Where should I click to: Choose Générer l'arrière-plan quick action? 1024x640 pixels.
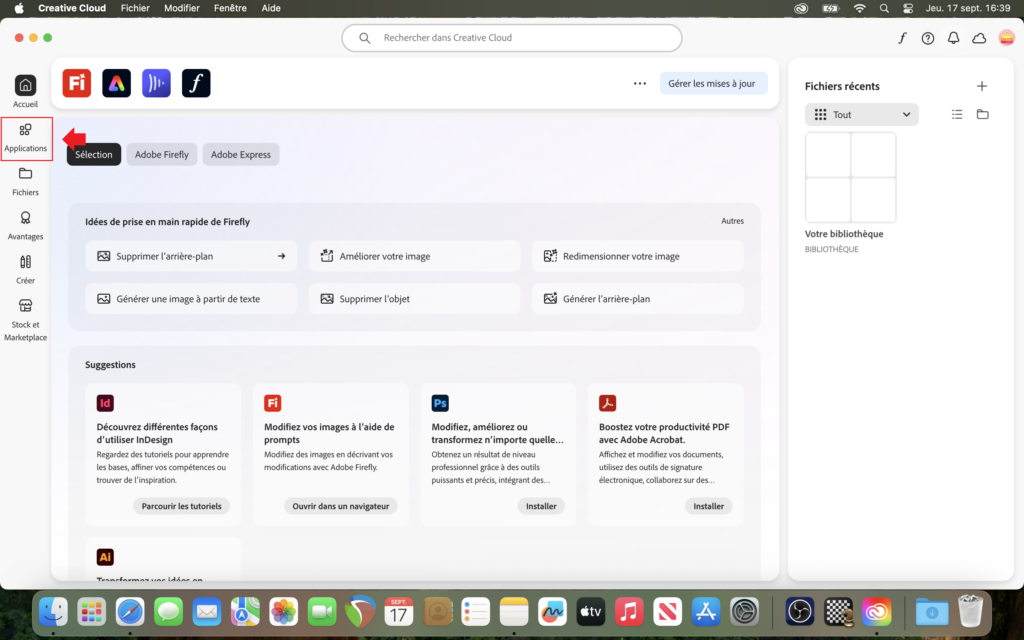click(x=637, y=298)
